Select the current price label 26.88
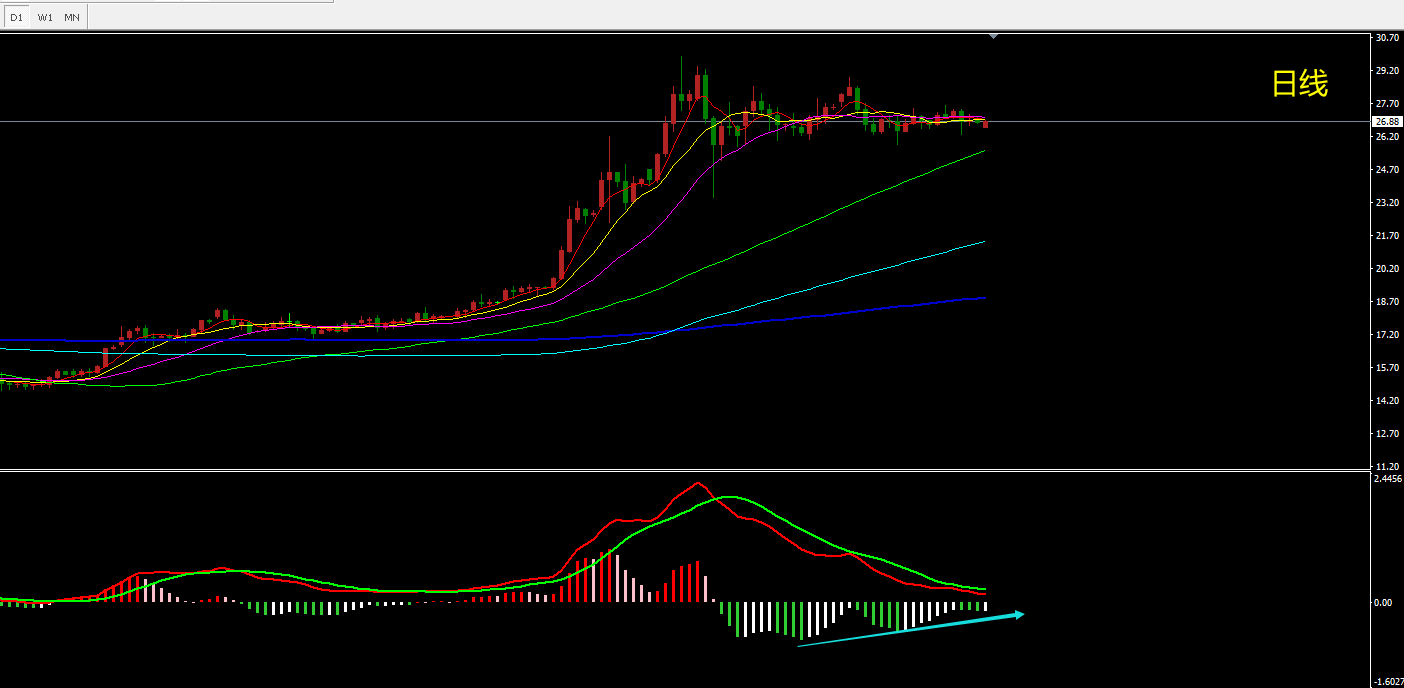The height and width of the screenshot is (688, 1404). (x=1386, y=122)
